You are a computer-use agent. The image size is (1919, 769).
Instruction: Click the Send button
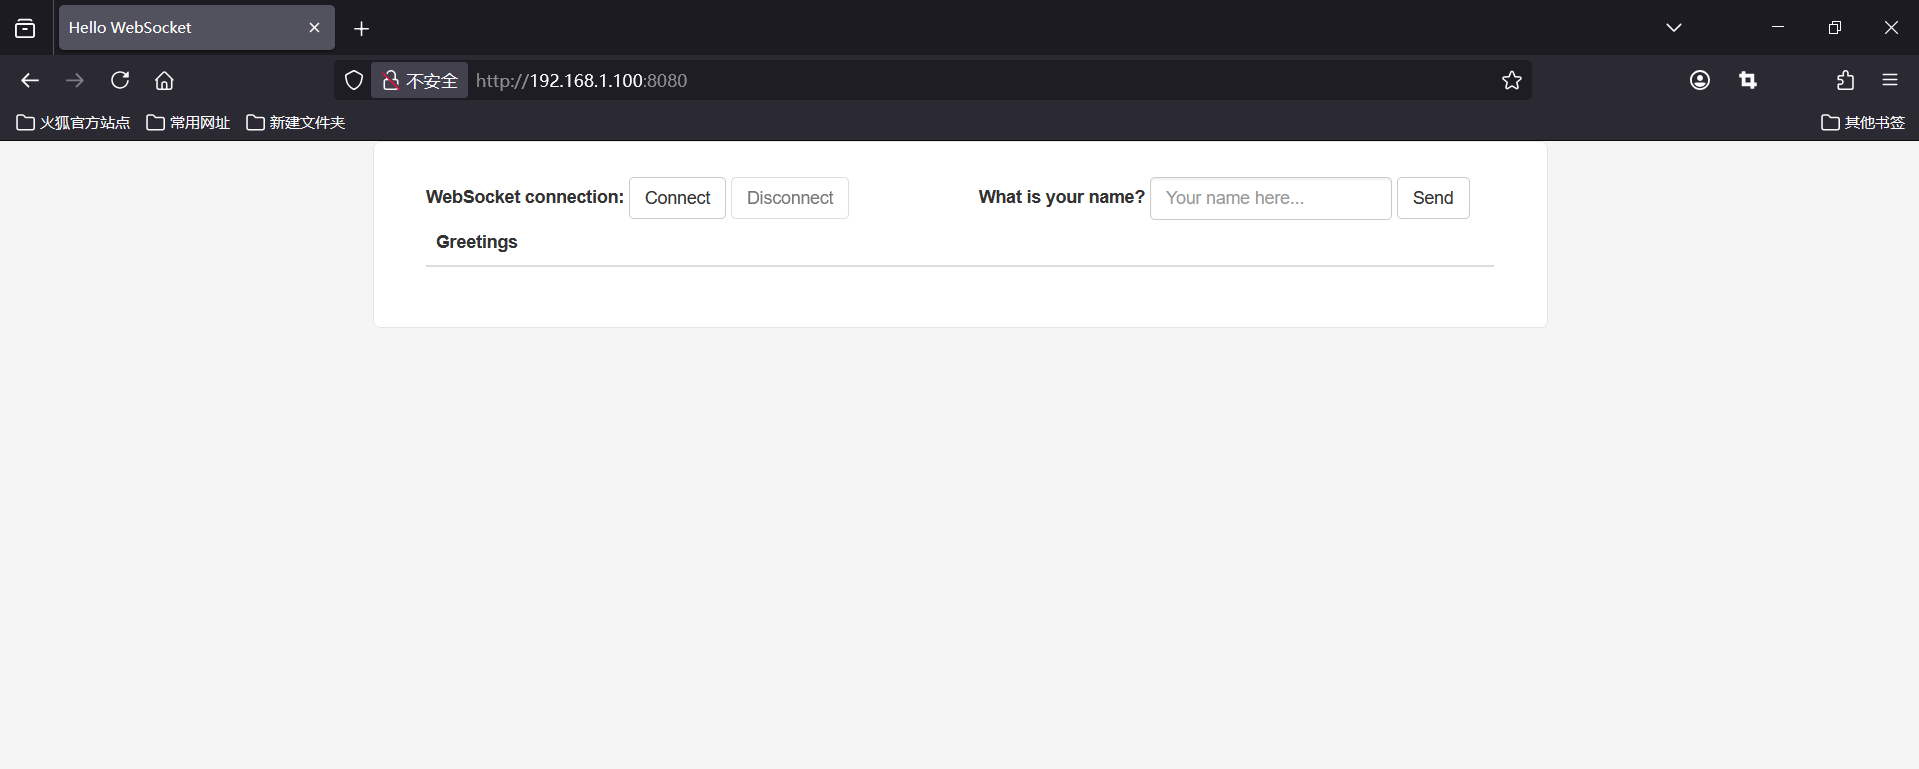1432,198
